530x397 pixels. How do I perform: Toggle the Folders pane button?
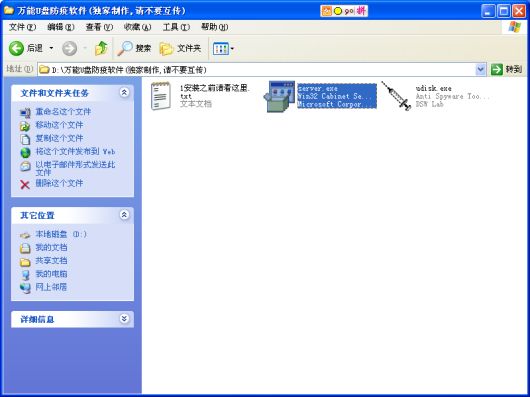click(180, 48)
